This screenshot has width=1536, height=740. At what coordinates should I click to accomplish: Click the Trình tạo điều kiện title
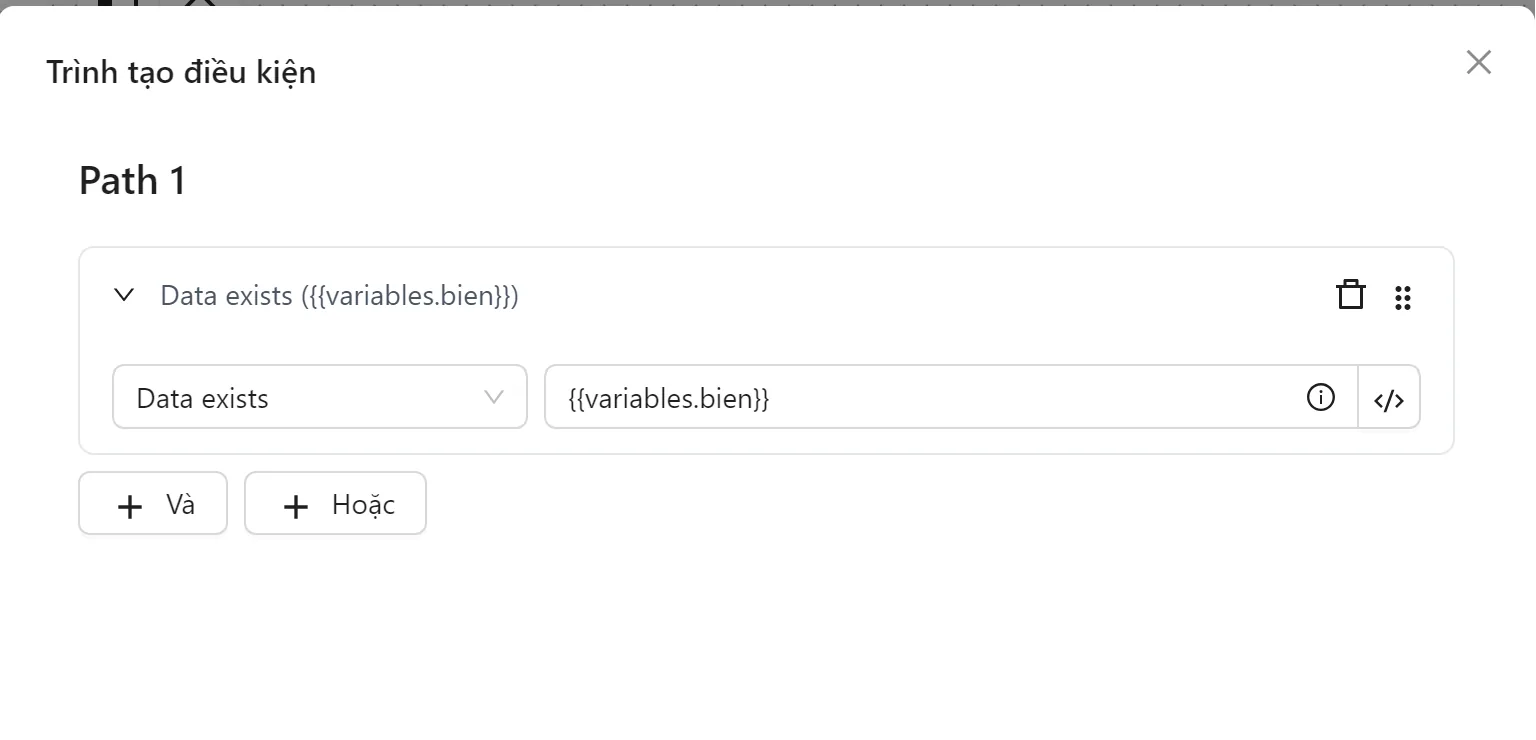click(181, 72)
